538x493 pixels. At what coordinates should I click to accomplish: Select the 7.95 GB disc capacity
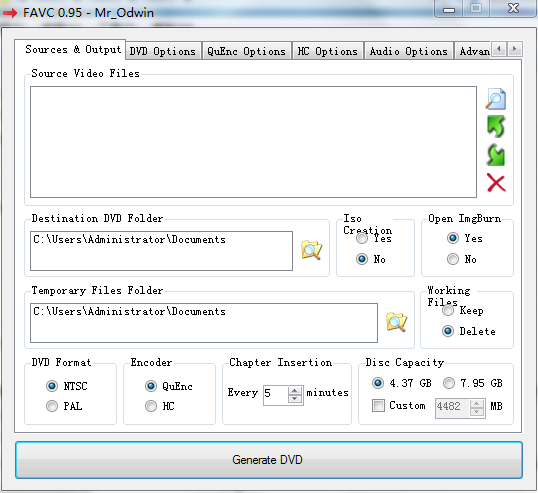pos(449,383)
